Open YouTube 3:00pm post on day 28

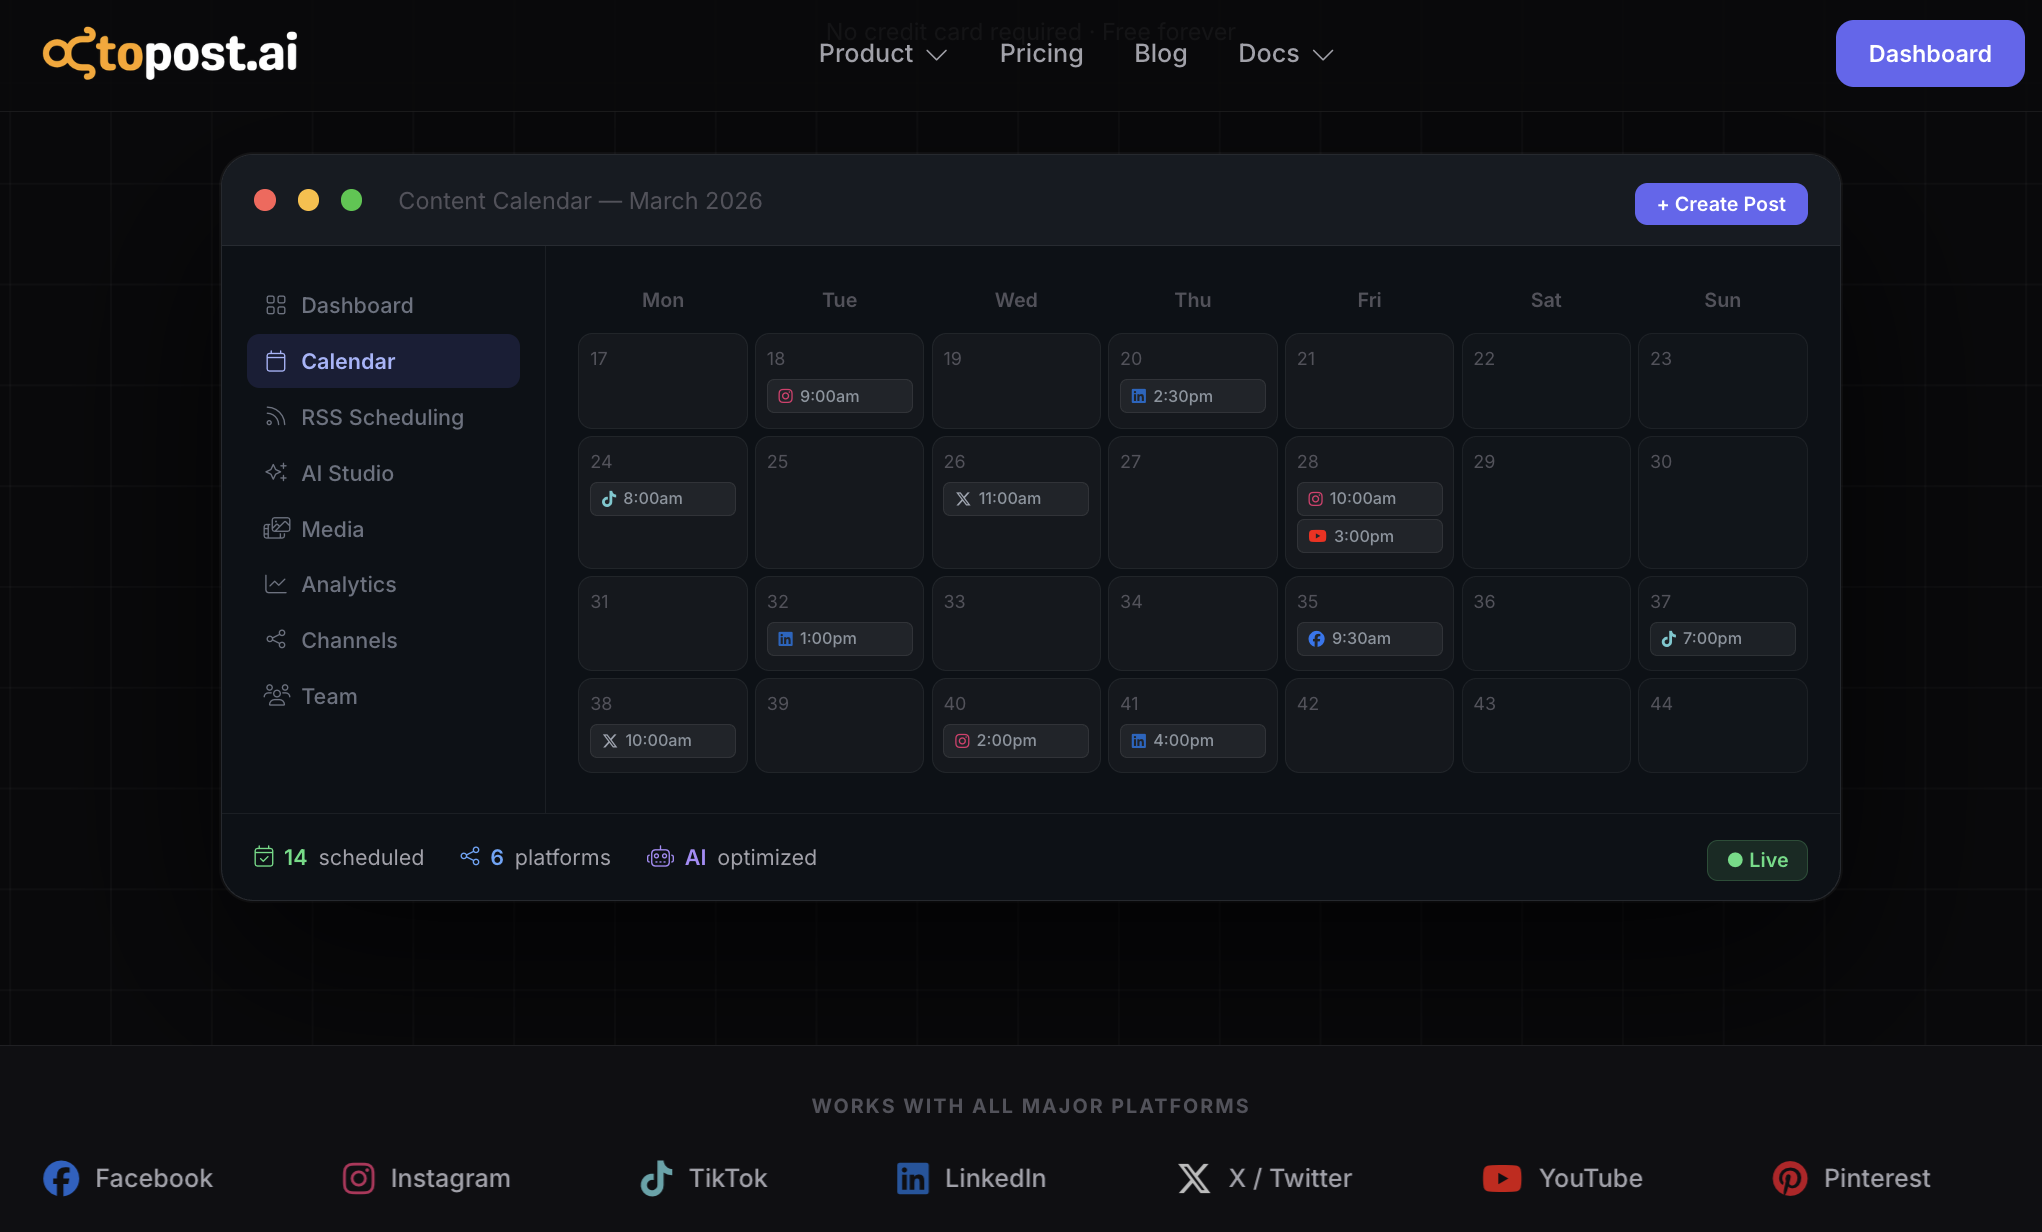point(1369,536)
